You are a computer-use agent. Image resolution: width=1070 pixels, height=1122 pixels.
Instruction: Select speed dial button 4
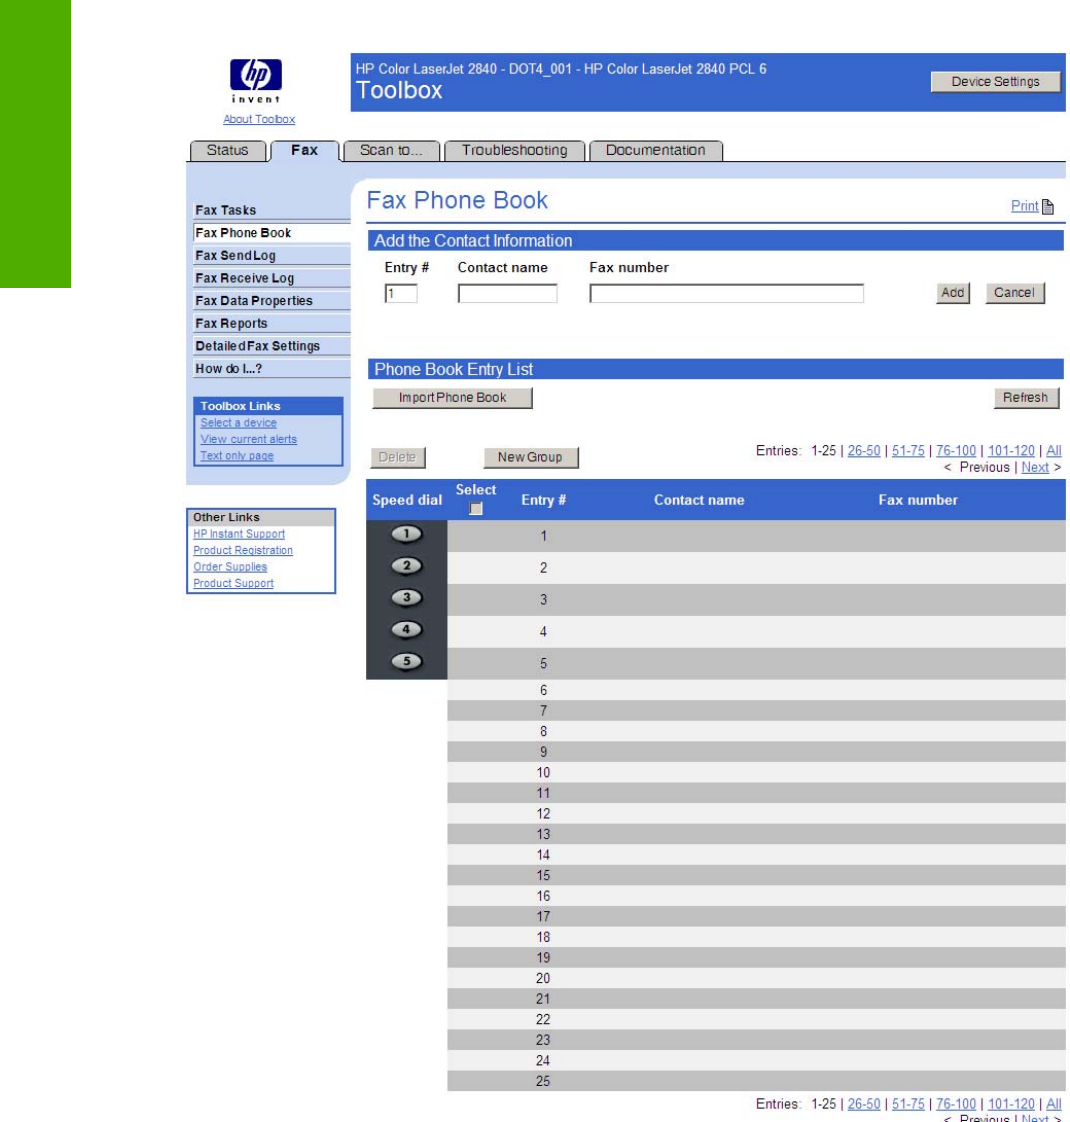coord(407,630)
